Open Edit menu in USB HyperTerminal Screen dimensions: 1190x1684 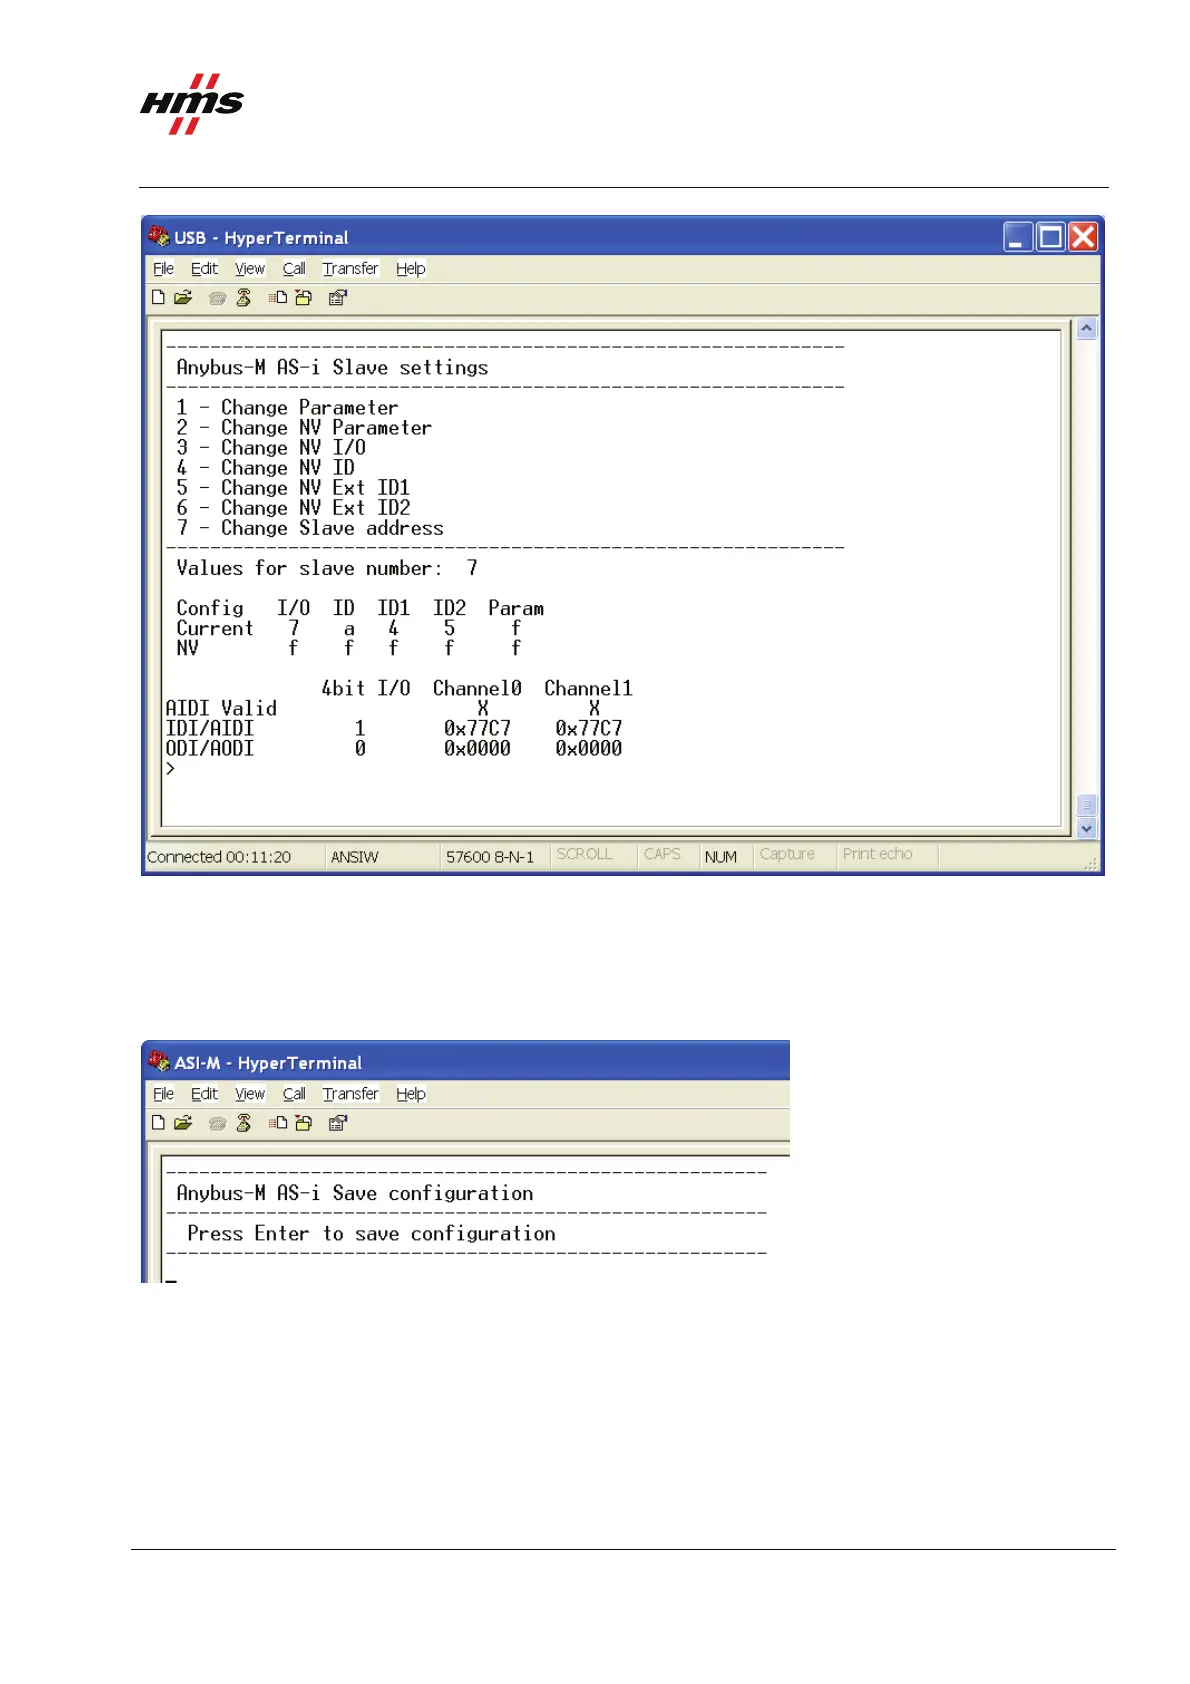tap(204, 268)
